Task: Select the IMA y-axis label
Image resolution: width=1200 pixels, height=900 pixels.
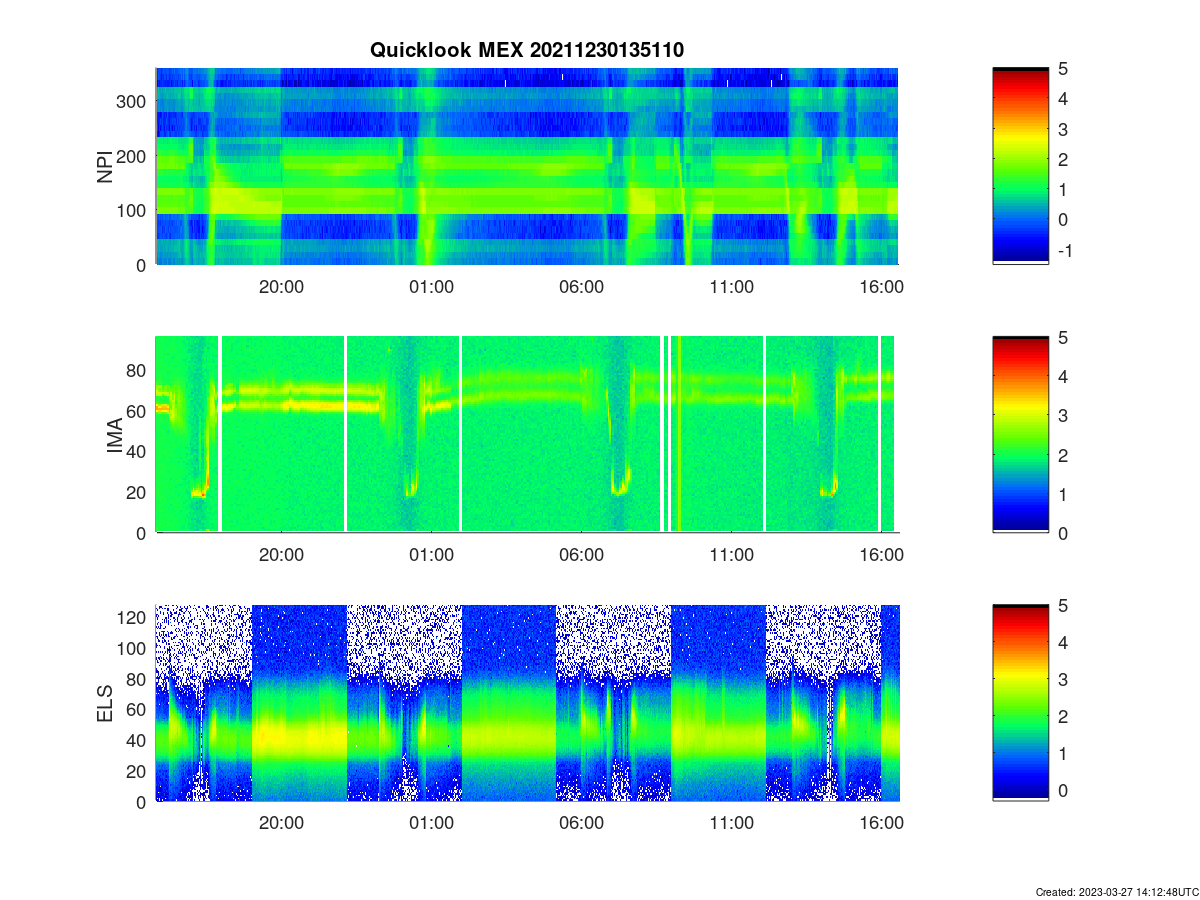Action: [114, 435]
